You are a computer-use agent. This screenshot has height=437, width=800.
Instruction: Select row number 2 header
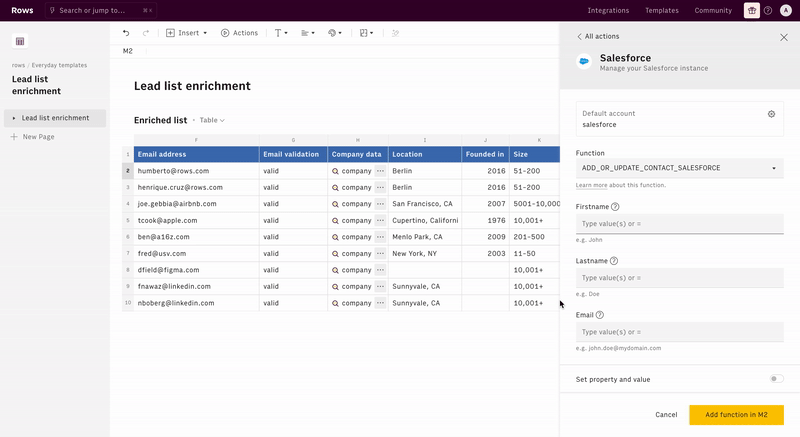128,171
